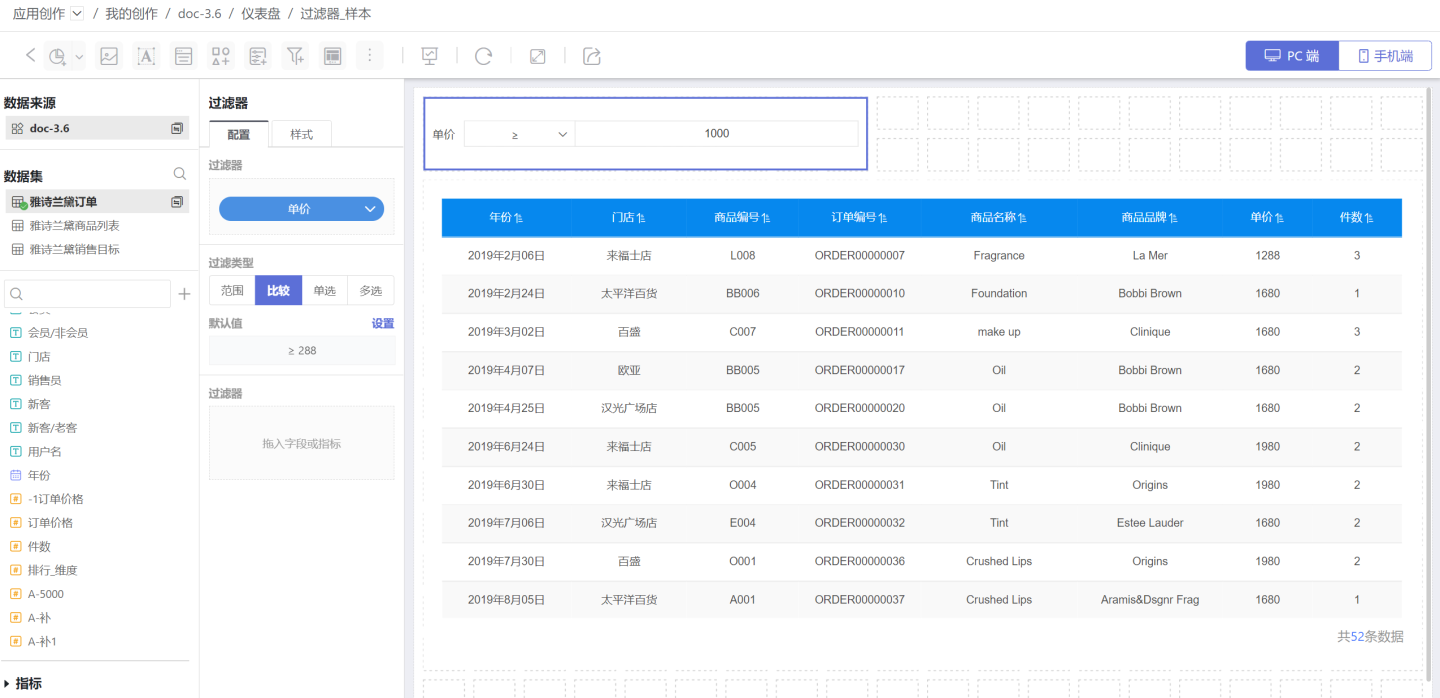Expand the 单价 filter field dropdown

click(301, 209)
